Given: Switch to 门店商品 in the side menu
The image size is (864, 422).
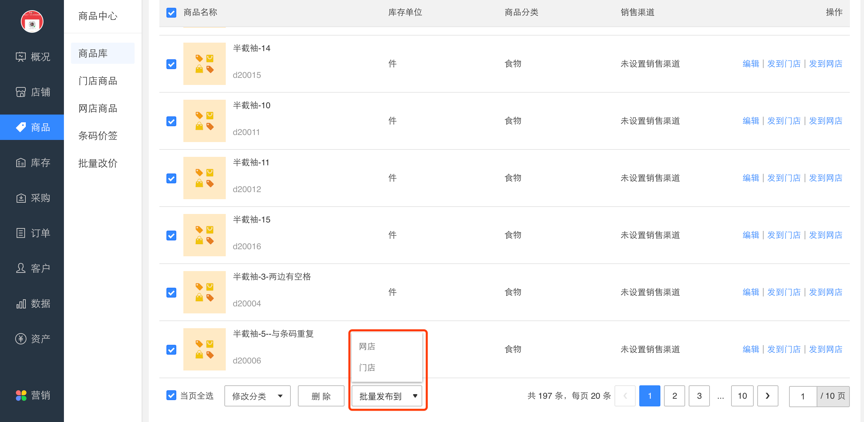Looking at the screenshot, I should (98, 81).
